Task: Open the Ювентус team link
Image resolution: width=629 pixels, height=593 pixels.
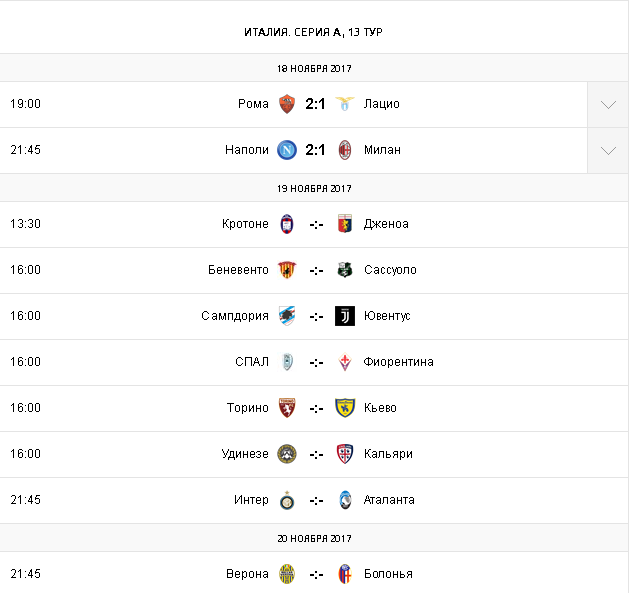Action: [x=387, y=316]
